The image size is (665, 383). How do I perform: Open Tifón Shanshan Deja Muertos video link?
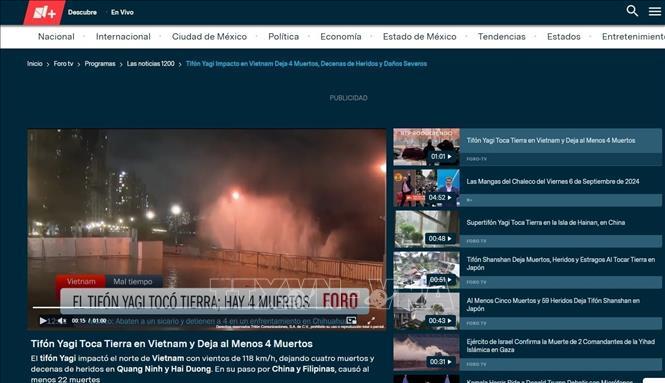coord(560,263)
